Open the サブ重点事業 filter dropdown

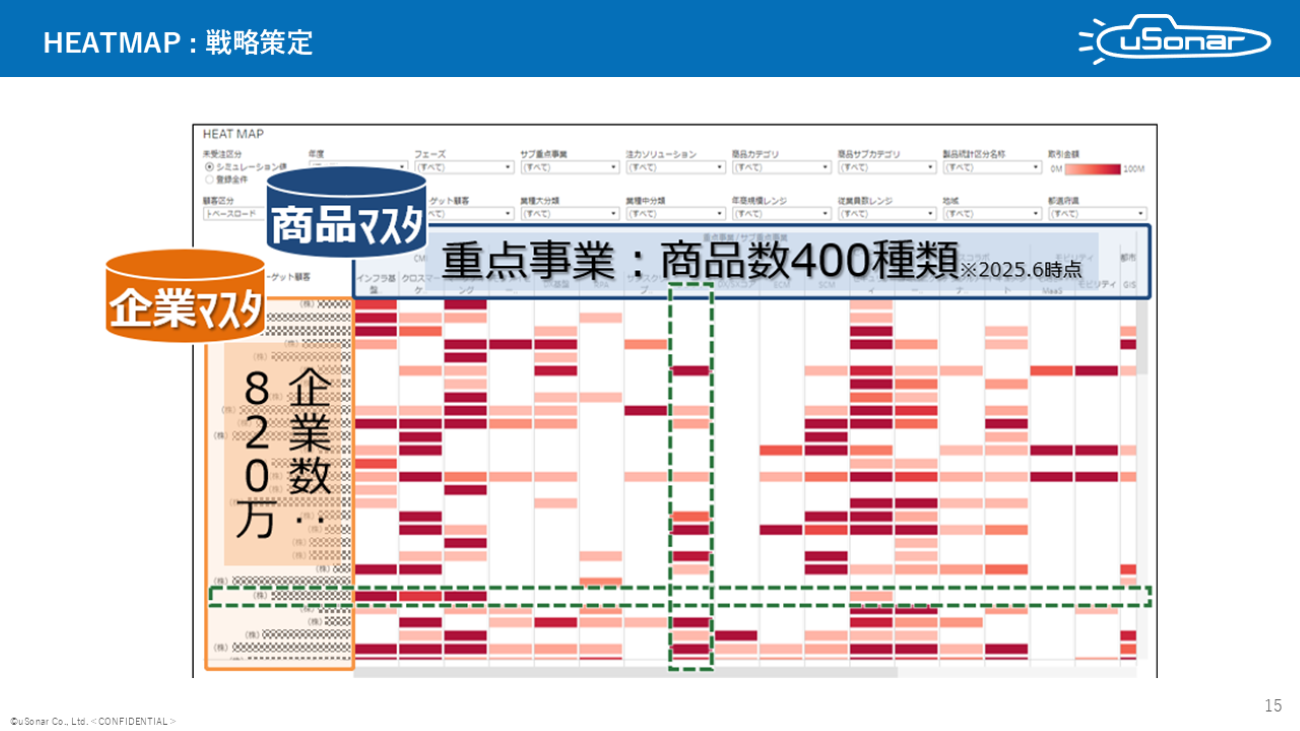pos(568,168)
